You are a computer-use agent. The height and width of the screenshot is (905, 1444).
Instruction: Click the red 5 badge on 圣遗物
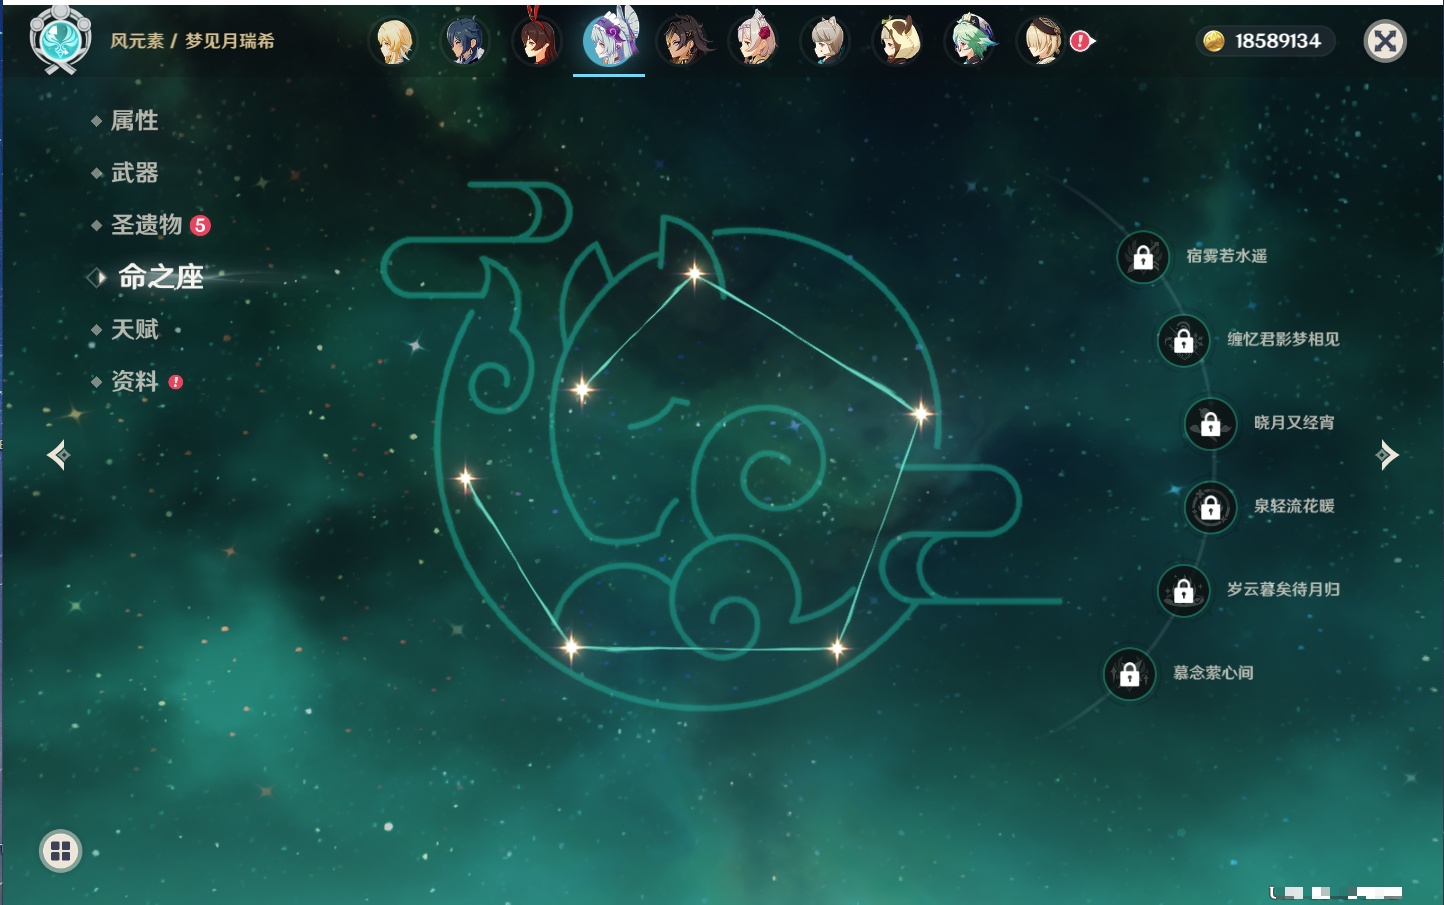(200, 225)
